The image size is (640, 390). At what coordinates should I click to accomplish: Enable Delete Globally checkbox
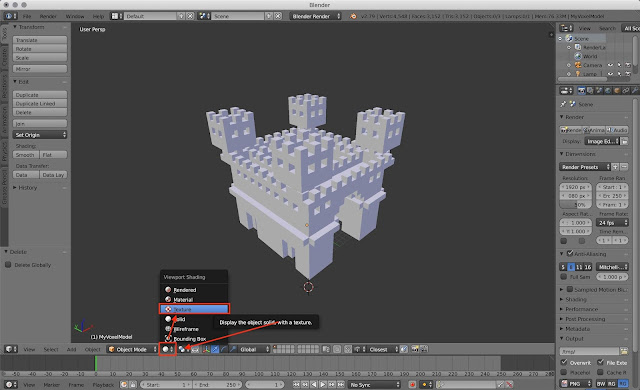(x=8, y=265)
